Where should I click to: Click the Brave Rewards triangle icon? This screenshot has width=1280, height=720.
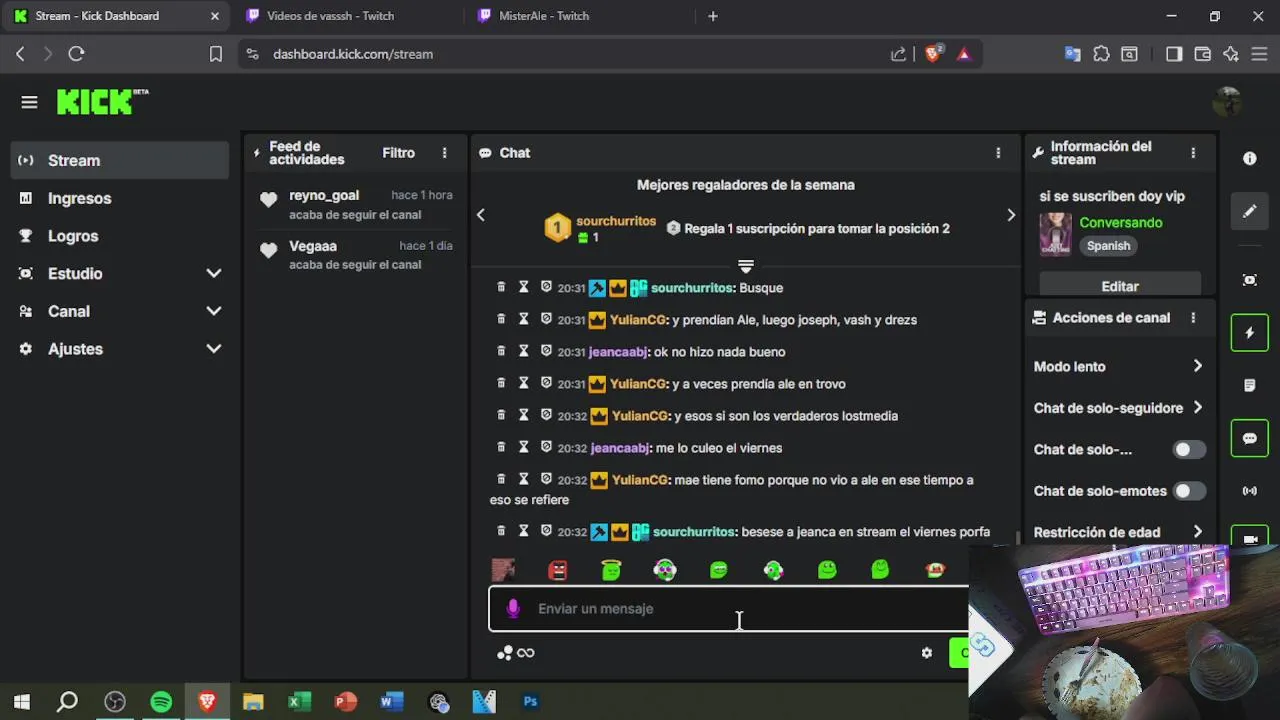tap(964, 54)
